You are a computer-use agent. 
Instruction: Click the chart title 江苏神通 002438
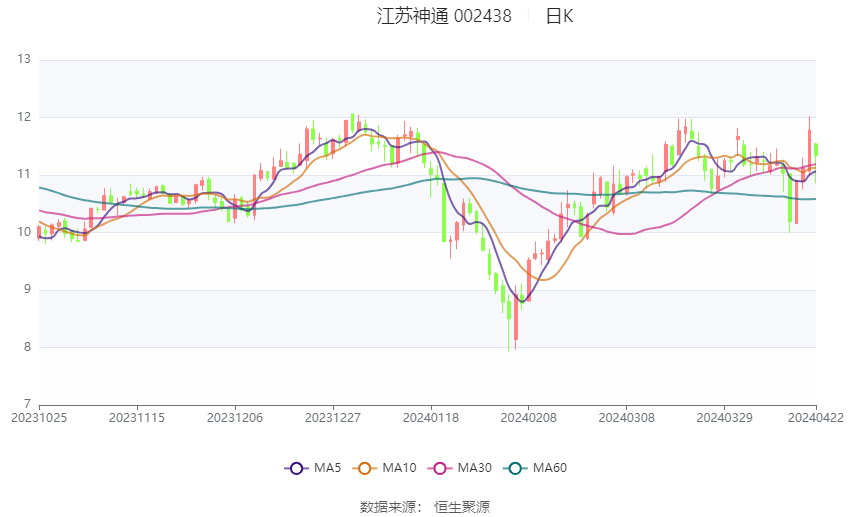point(444,16)
